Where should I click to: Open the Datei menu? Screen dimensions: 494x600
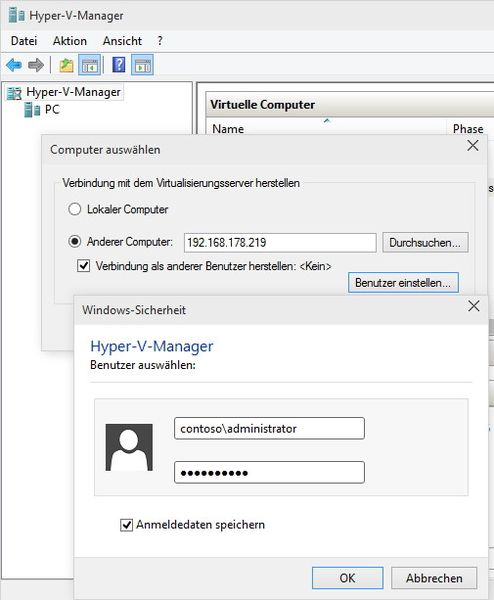(x=24, y=41)
